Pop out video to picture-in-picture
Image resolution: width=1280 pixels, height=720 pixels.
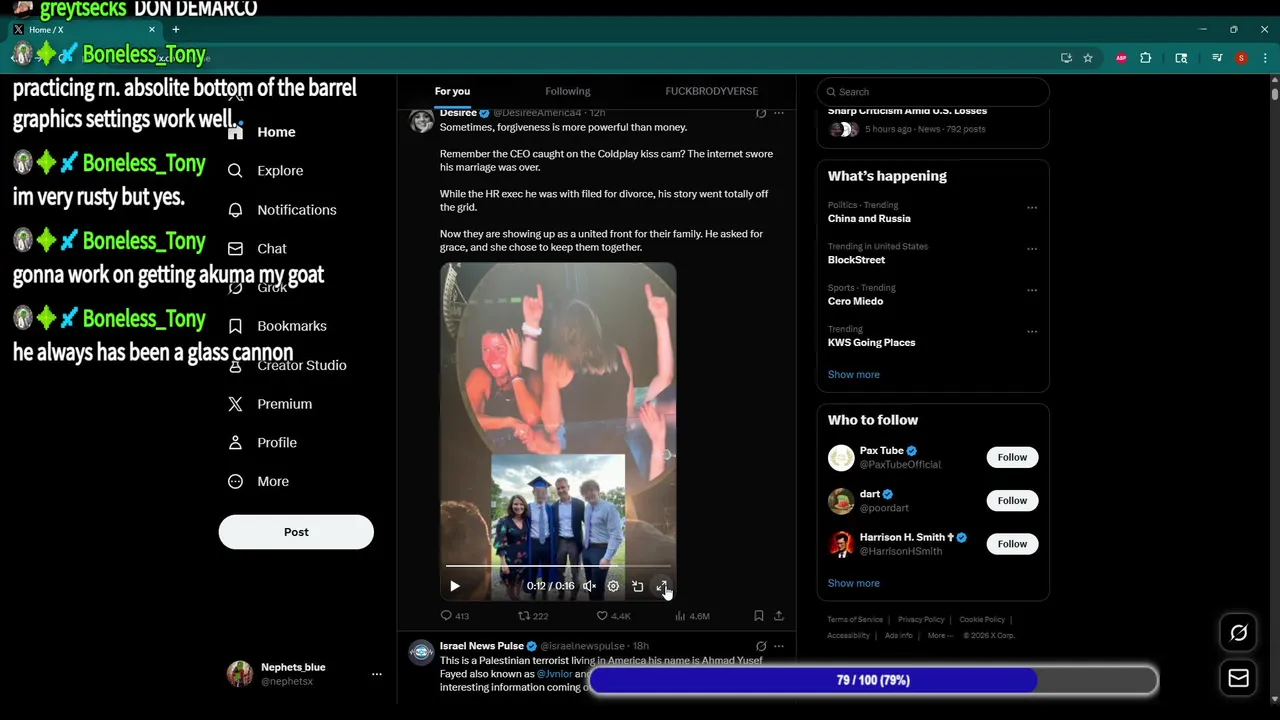click(637, 586)
